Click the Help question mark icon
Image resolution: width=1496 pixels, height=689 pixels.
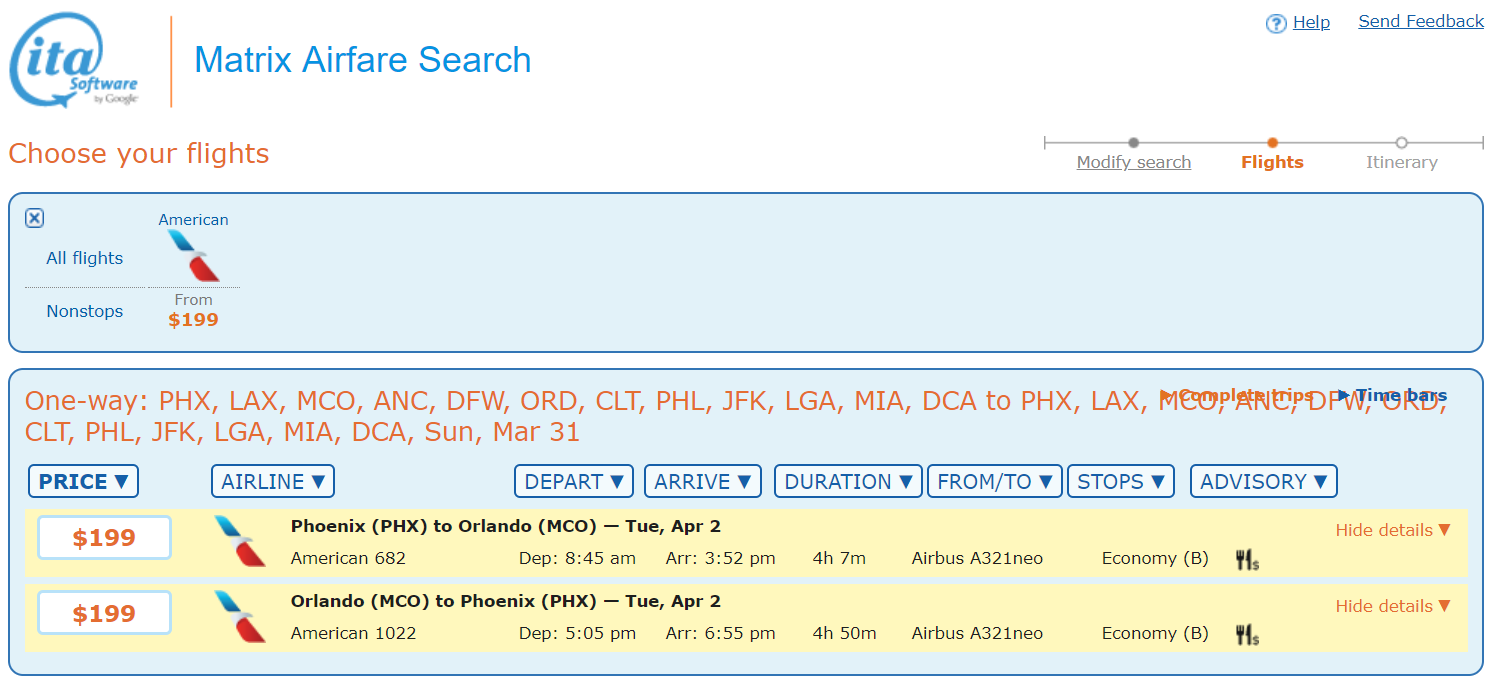tap(1275, 24)
